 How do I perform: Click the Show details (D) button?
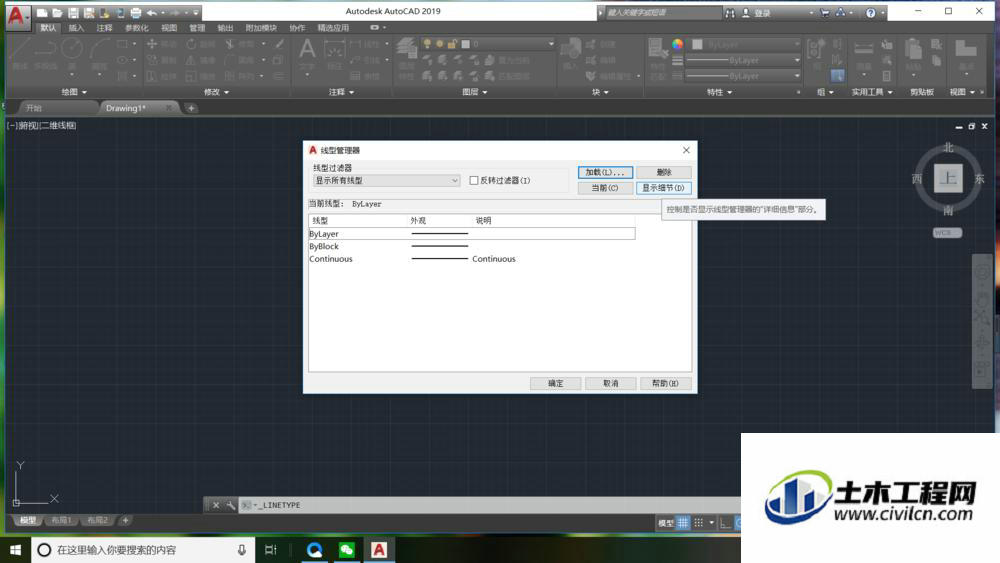664,187
